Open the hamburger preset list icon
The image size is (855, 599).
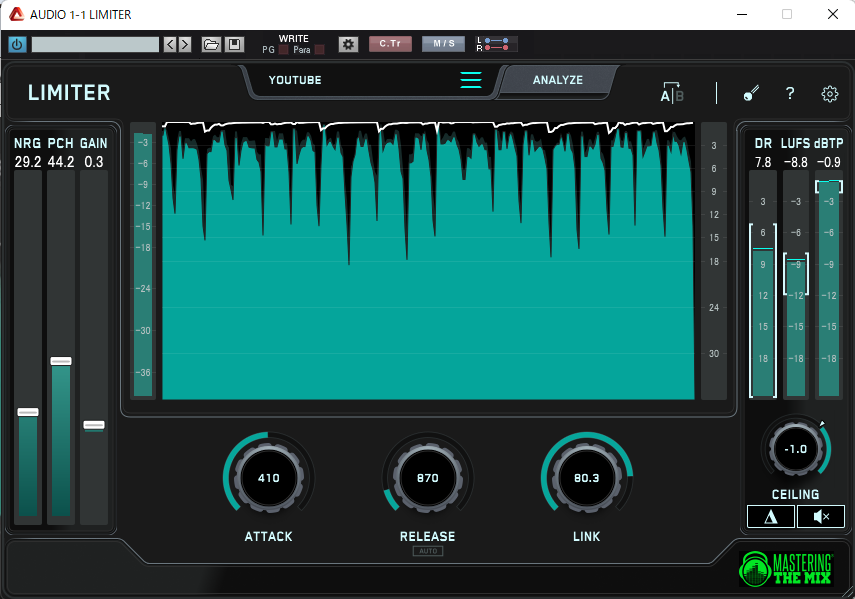pyautogui.click(x=471, y=80)
